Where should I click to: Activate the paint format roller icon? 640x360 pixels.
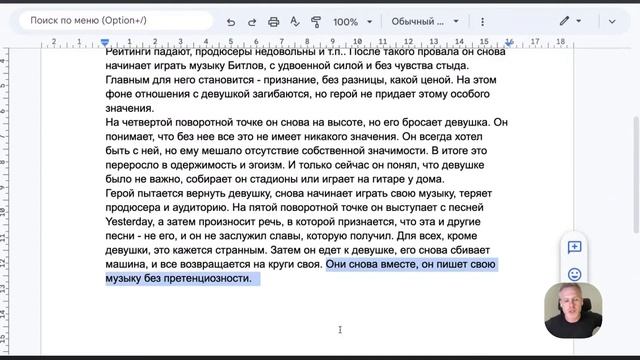[316, 22]
